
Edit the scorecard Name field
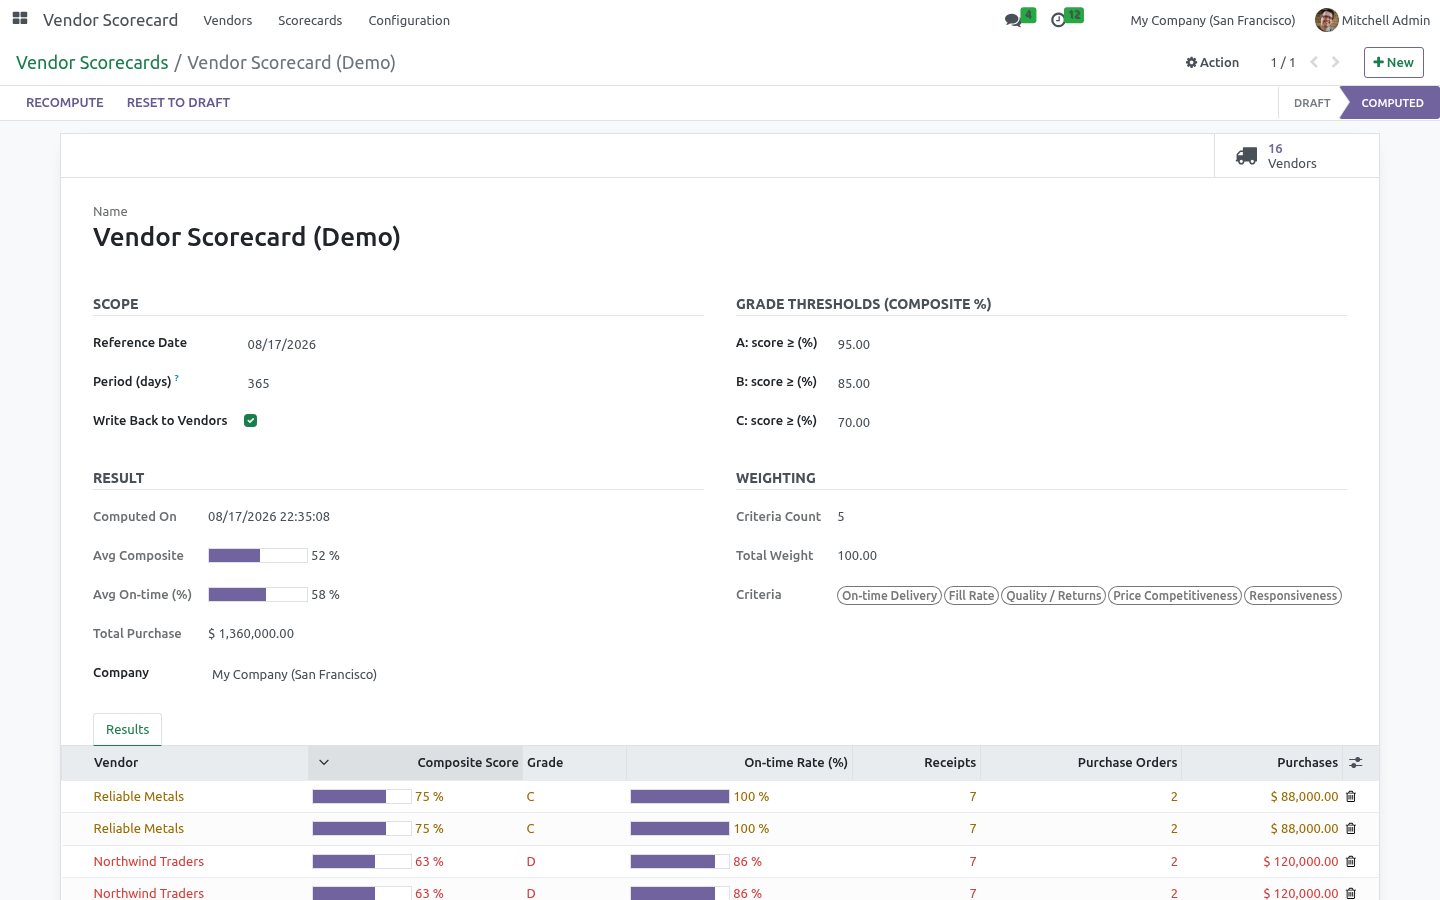[720, 237]
